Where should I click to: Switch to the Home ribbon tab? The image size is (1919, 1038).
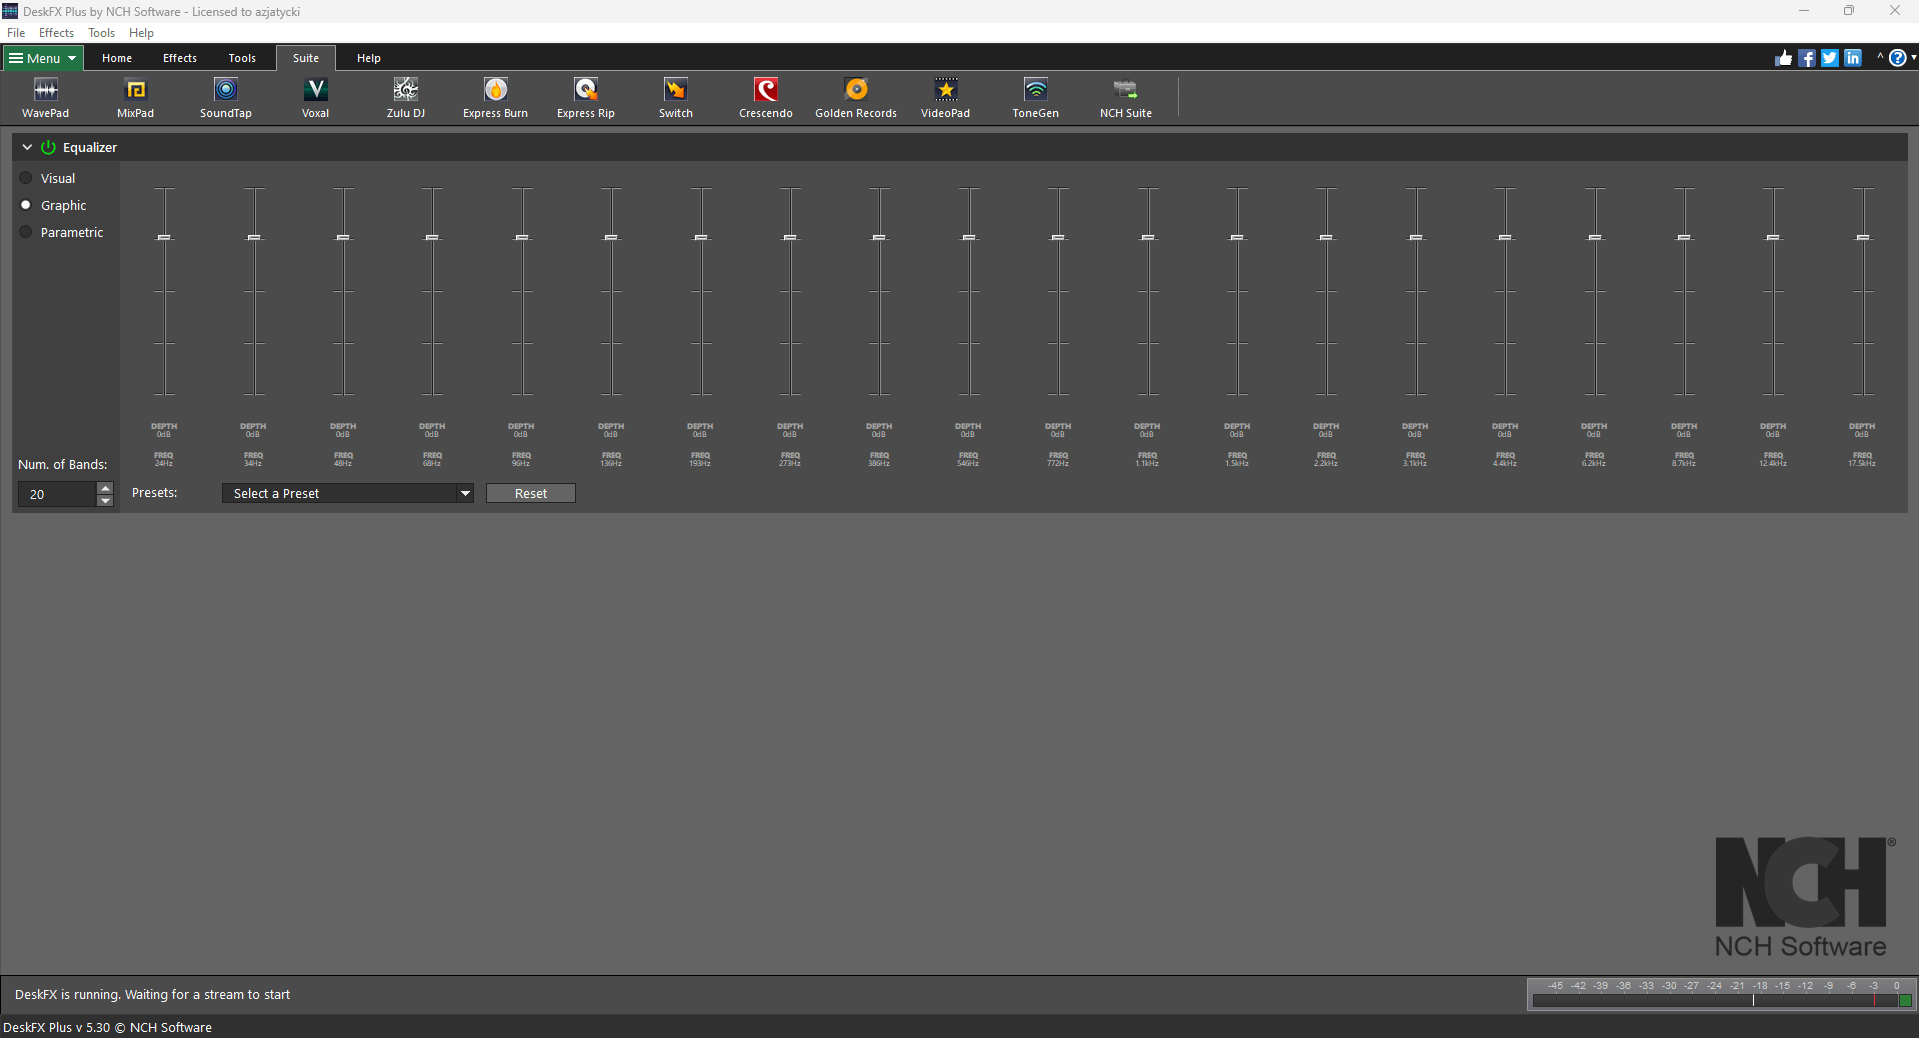pyautogui.click(x=117, y=58)
